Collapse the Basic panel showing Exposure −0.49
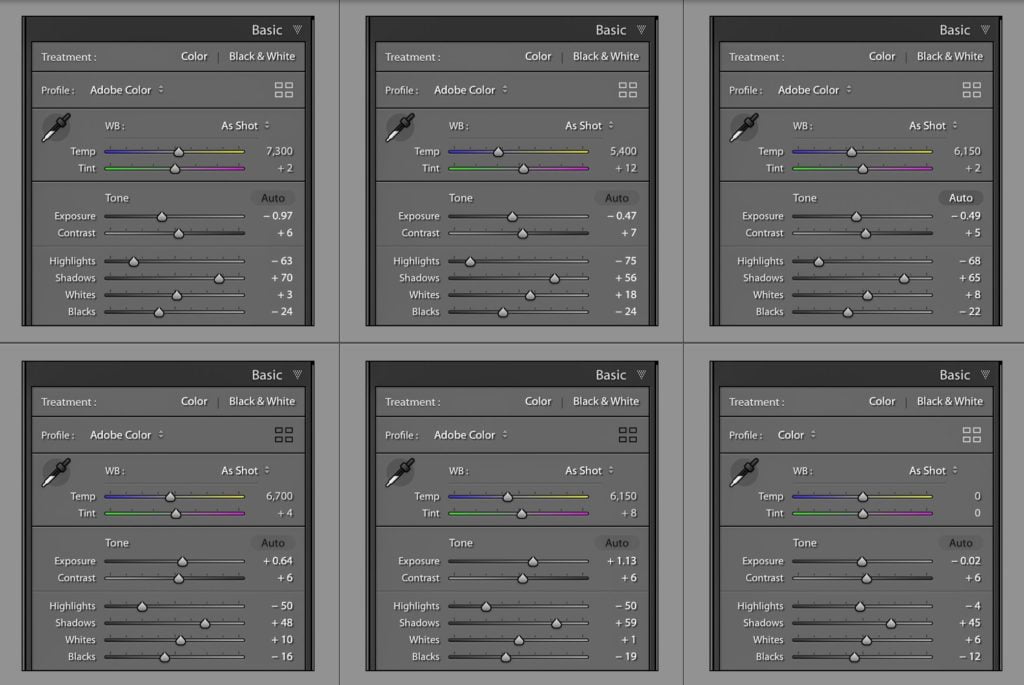This screenshot has height=685, width=1024. [x=985, y=30]
